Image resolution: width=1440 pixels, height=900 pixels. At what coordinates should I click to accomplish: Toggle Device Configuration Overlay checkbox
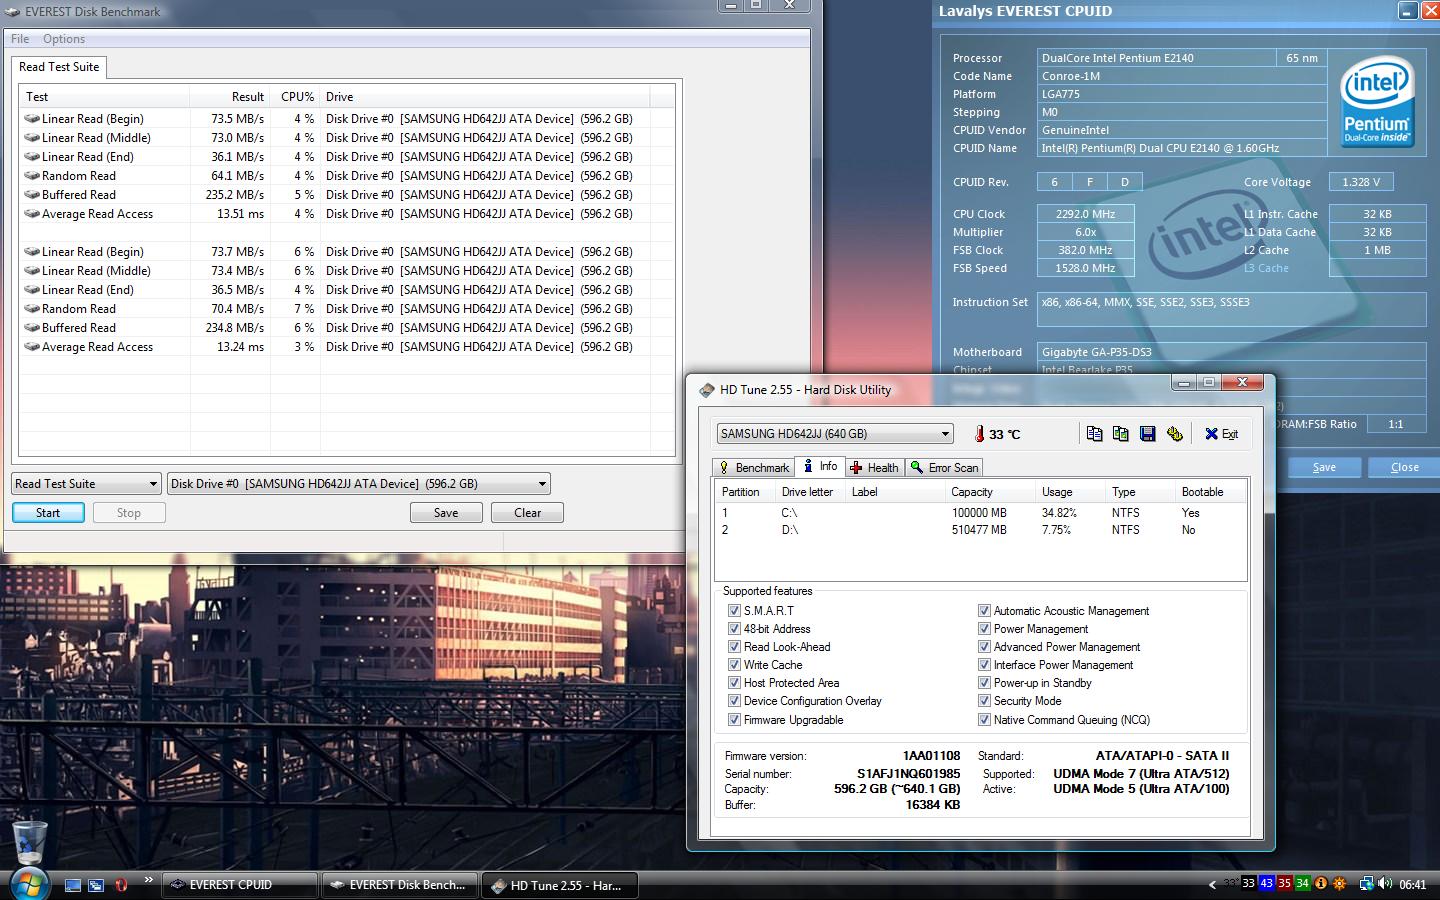(734, 700)
